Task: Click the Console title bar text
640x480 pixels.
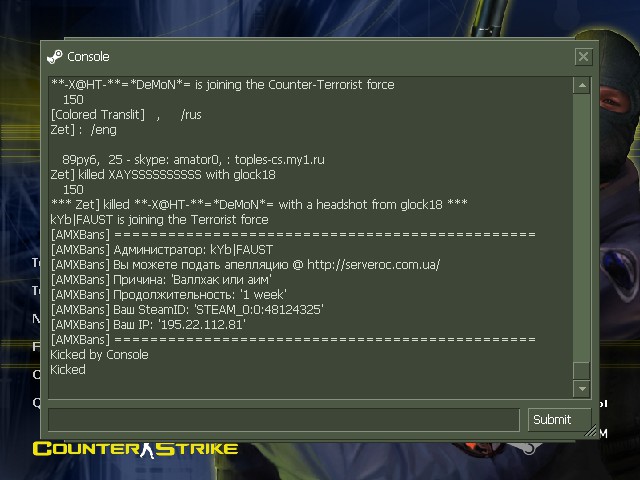Action: (88, 57)
